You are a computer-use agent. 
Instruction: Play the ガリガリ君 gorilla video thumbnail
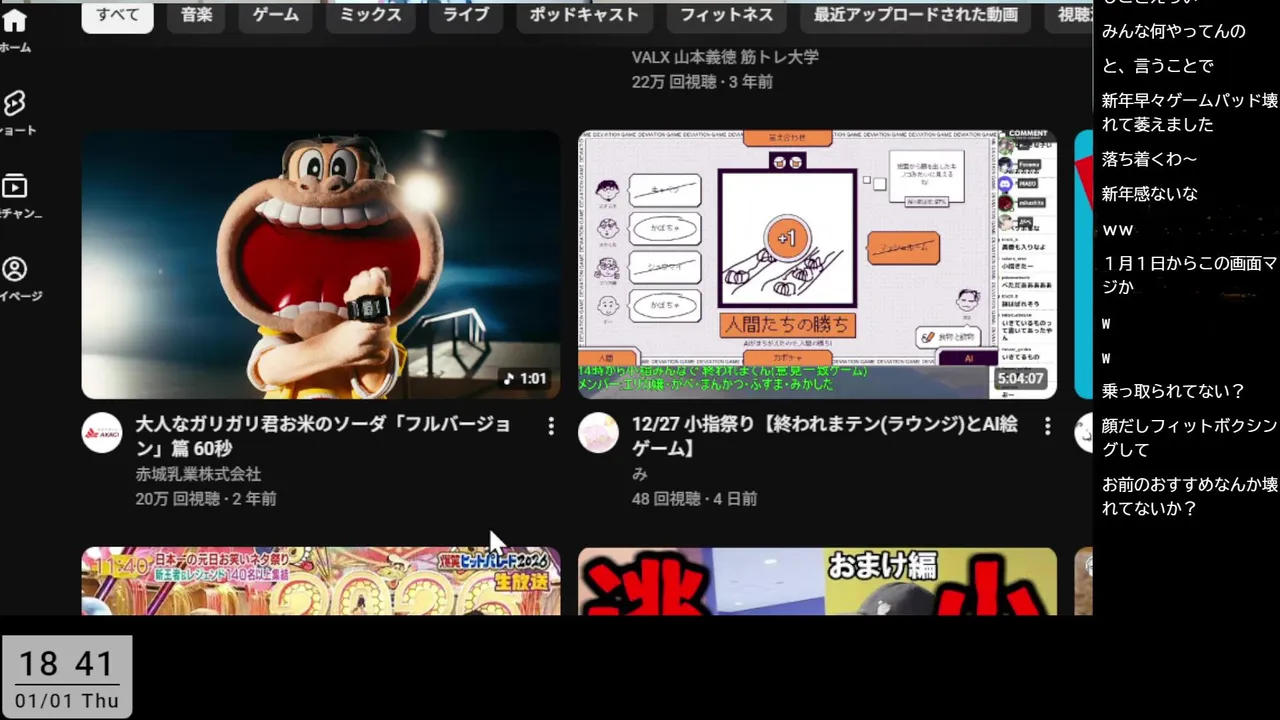320,264
